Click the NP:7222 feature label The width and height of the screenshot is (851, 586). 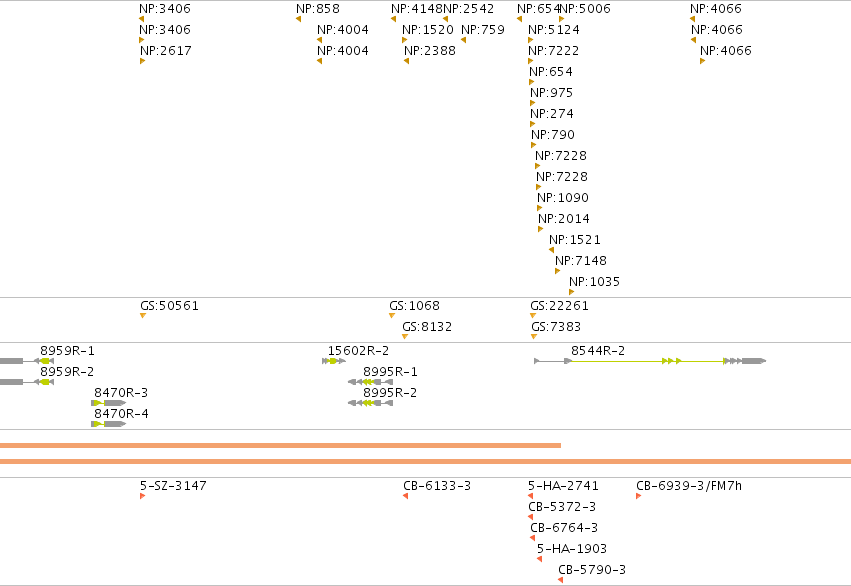point(554,50)
